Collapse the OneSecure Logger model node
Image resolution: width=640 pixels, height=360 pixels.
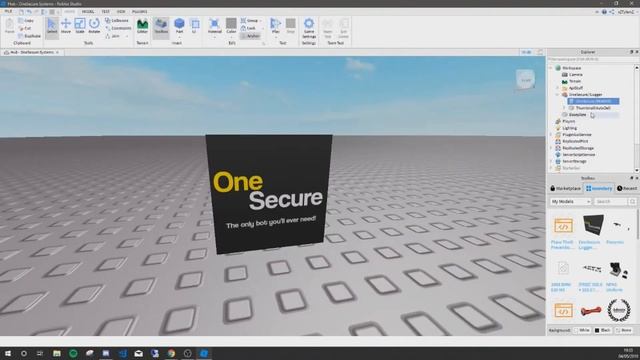(x=558, y=95)
